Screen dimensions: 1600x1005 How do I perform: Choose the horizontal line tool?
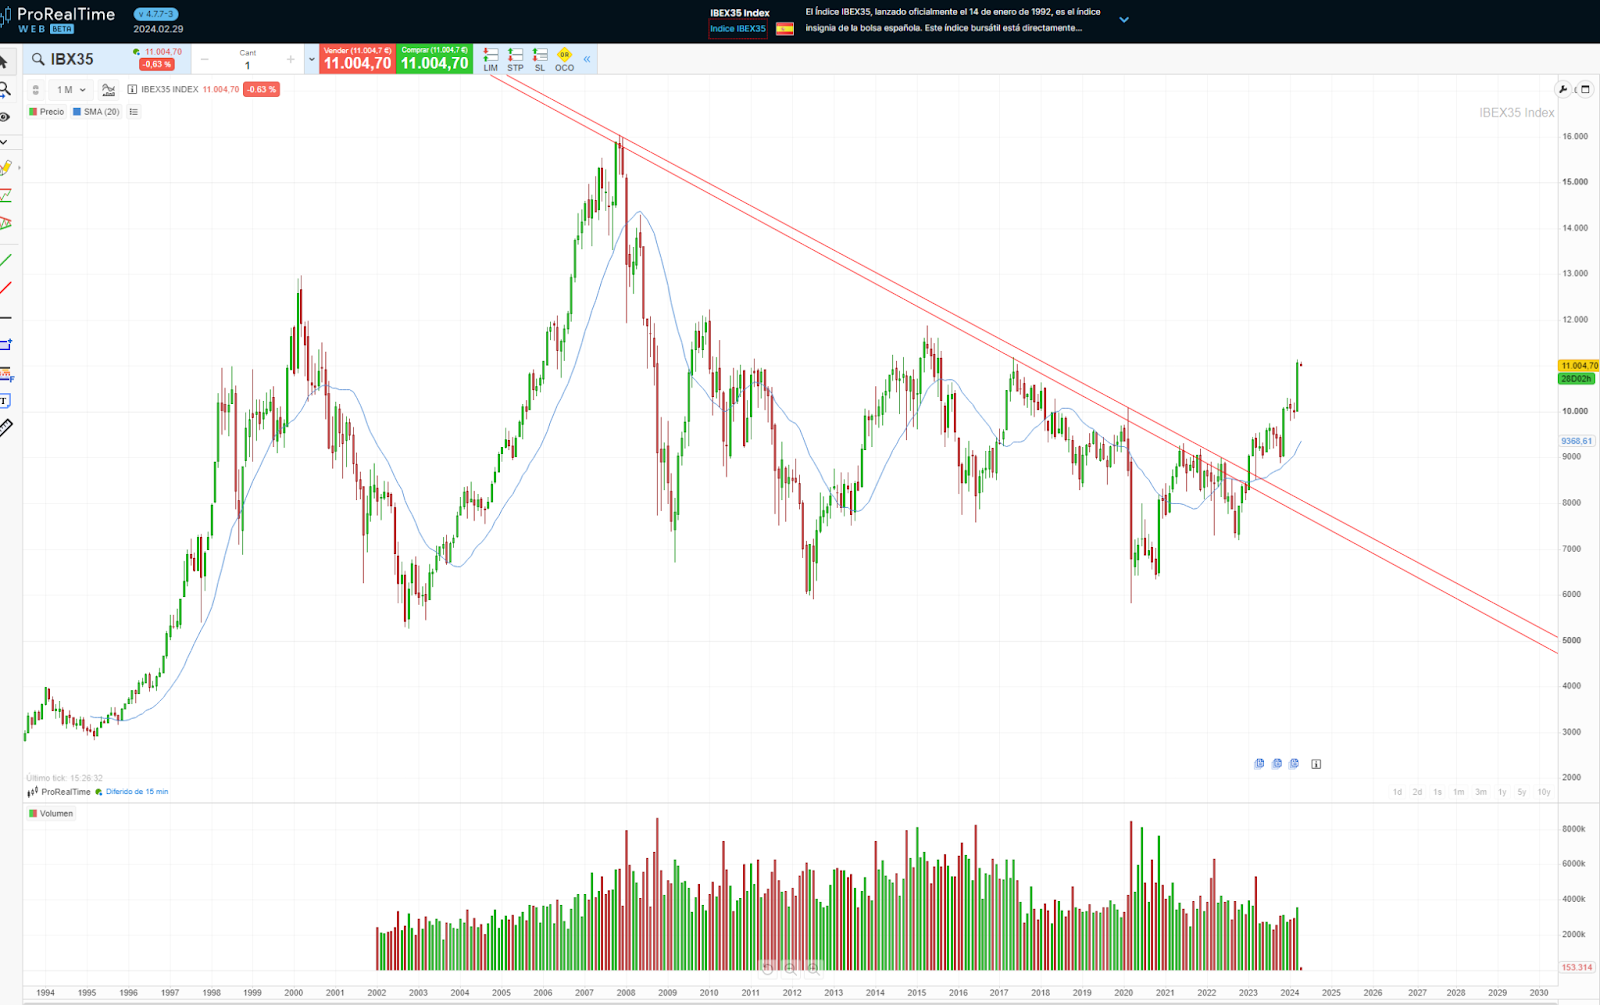point(5,318)
